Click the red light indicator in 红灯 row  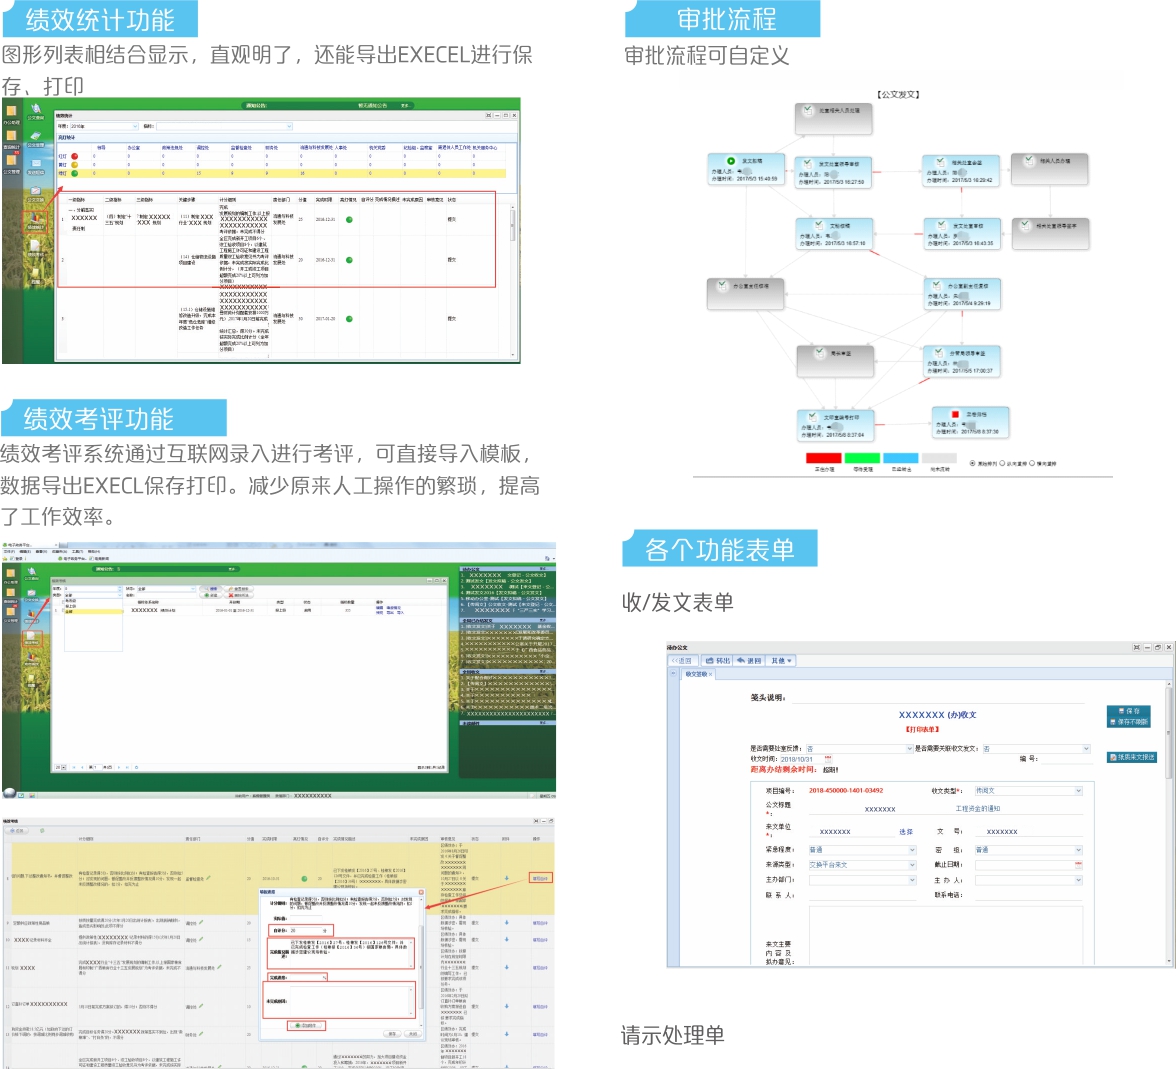pyautogui.click(x=74, y=156)
